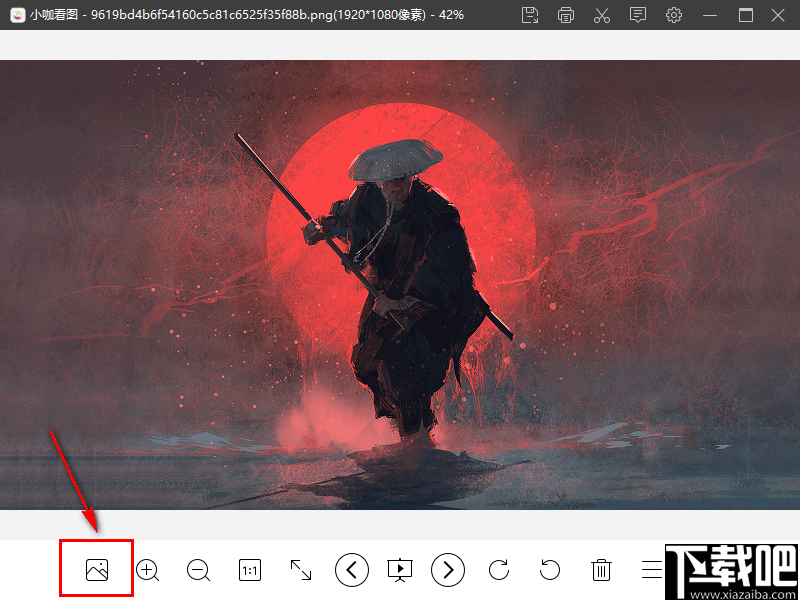This screenshot has width=800, height=600.
Task: Zoom in with the magnifier plus icon
Action: coord(147,569)
